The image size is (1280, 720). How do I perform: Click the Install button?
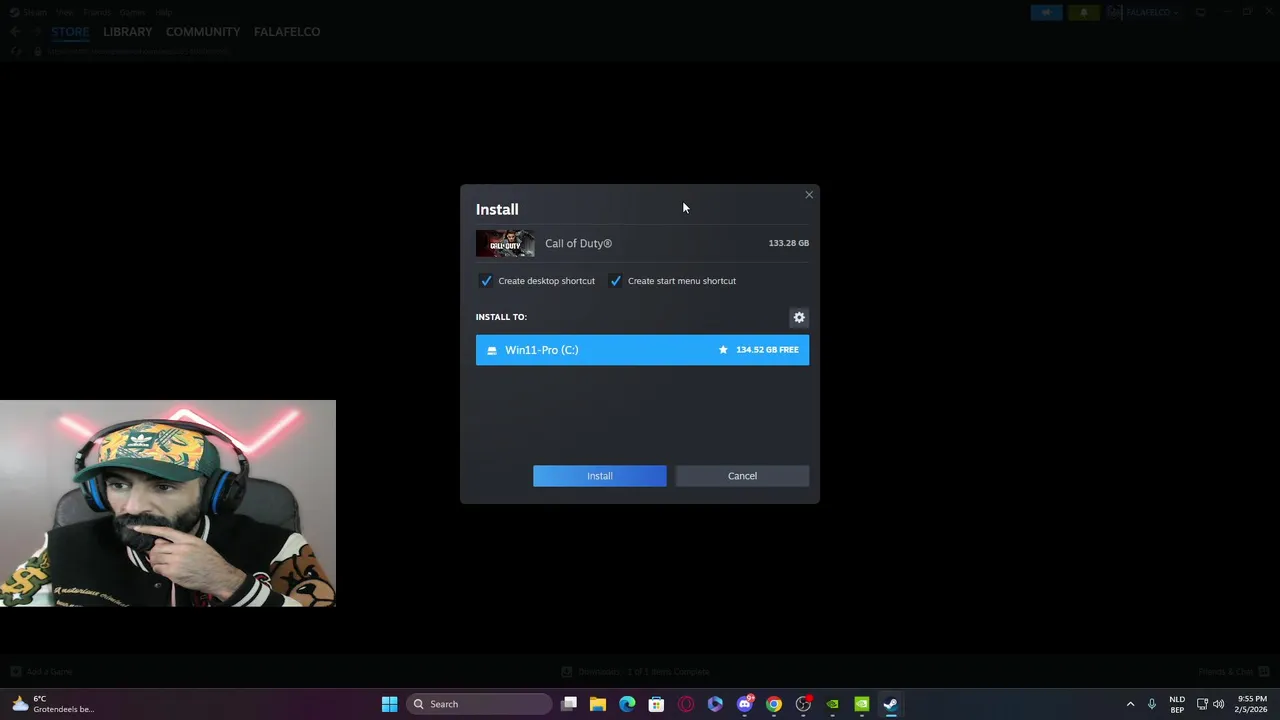(599, 476)
